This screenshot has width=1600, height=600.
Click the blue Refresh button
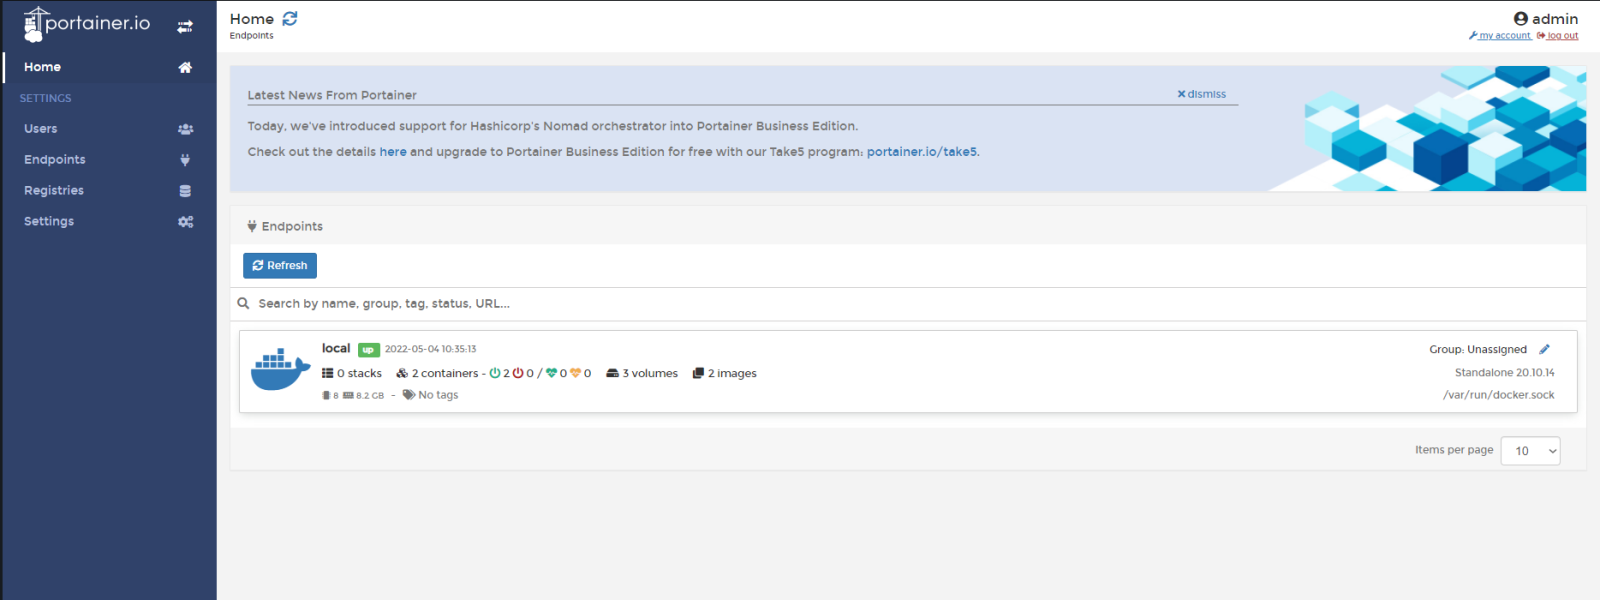280,266
